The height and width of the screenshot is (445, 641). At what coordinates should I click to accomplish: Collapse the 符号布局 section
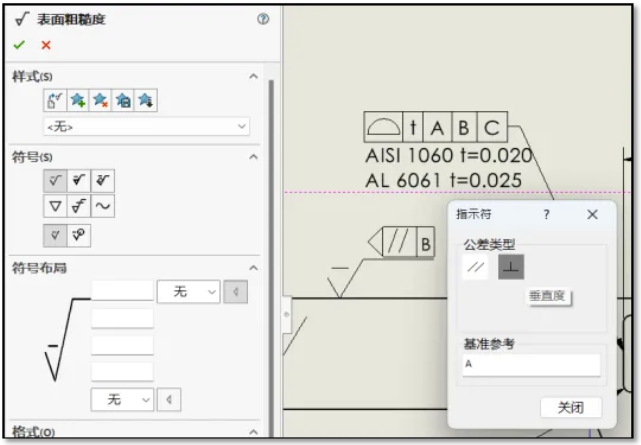[253, 268]
